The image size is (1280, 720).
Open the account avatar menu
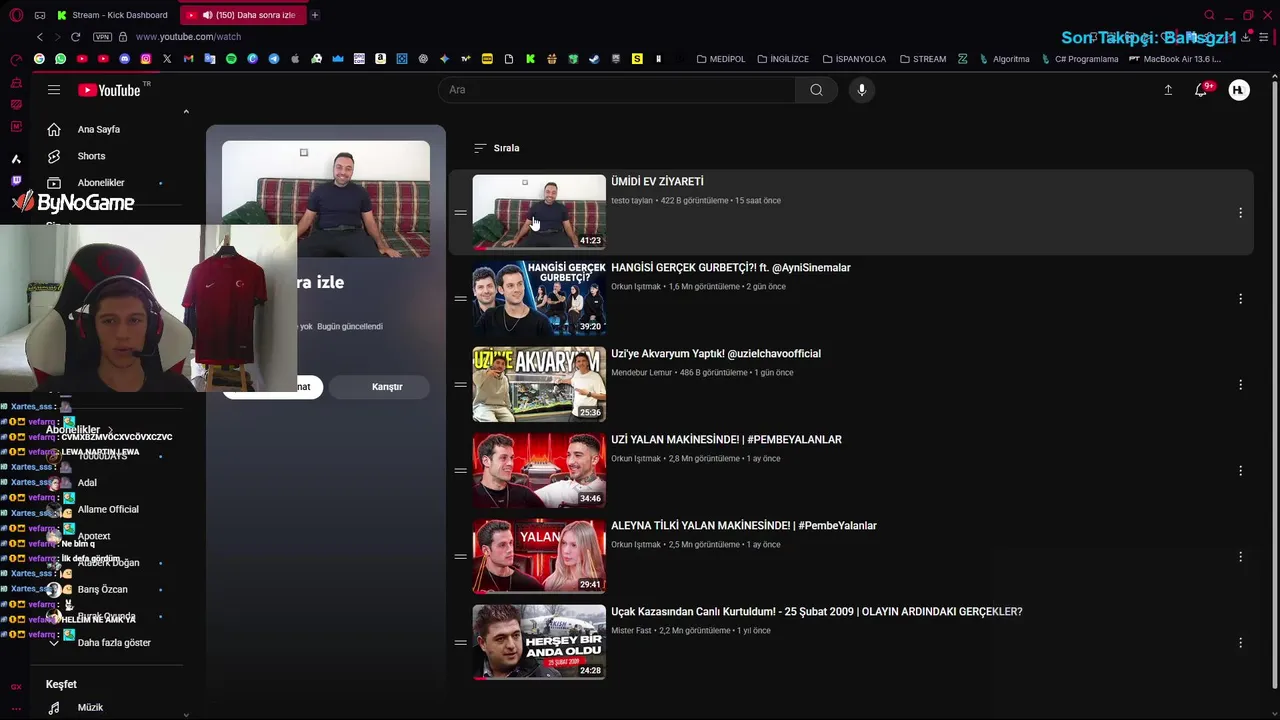tap(1239, 90)
